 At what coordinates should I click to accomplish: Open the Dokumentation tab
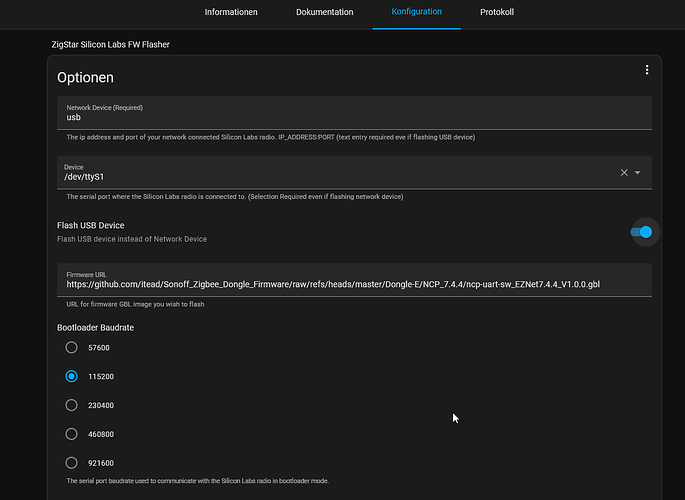tap(325, 12)
